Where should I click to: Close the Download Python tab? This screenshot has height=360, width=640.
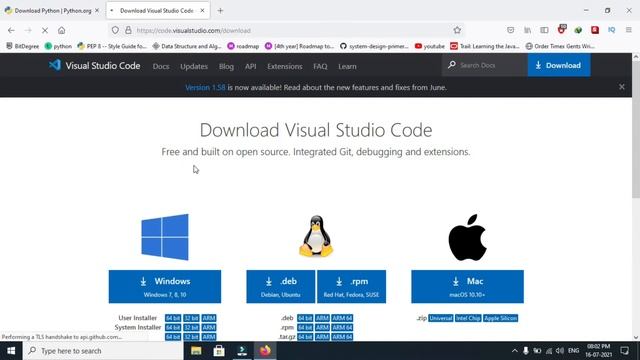(x=97, y=11)
